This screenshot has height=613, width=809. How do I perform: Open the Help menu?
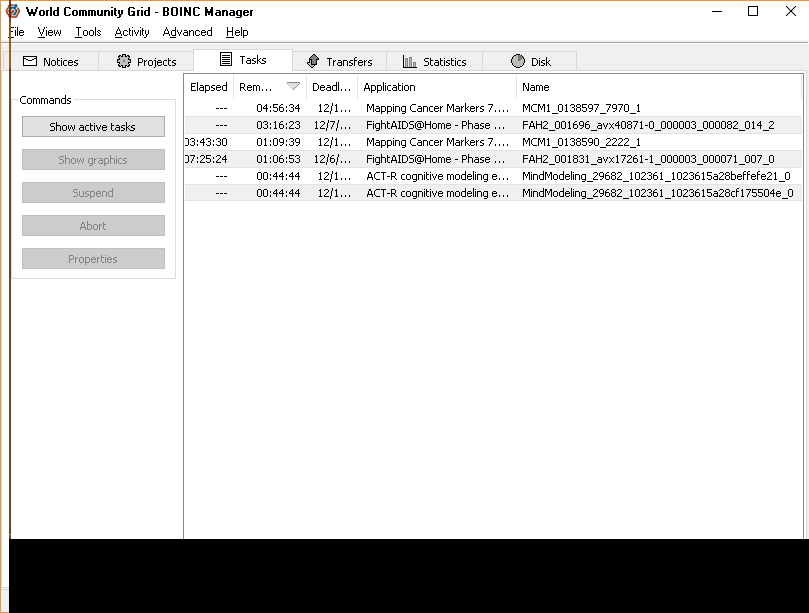coord(237,32)
